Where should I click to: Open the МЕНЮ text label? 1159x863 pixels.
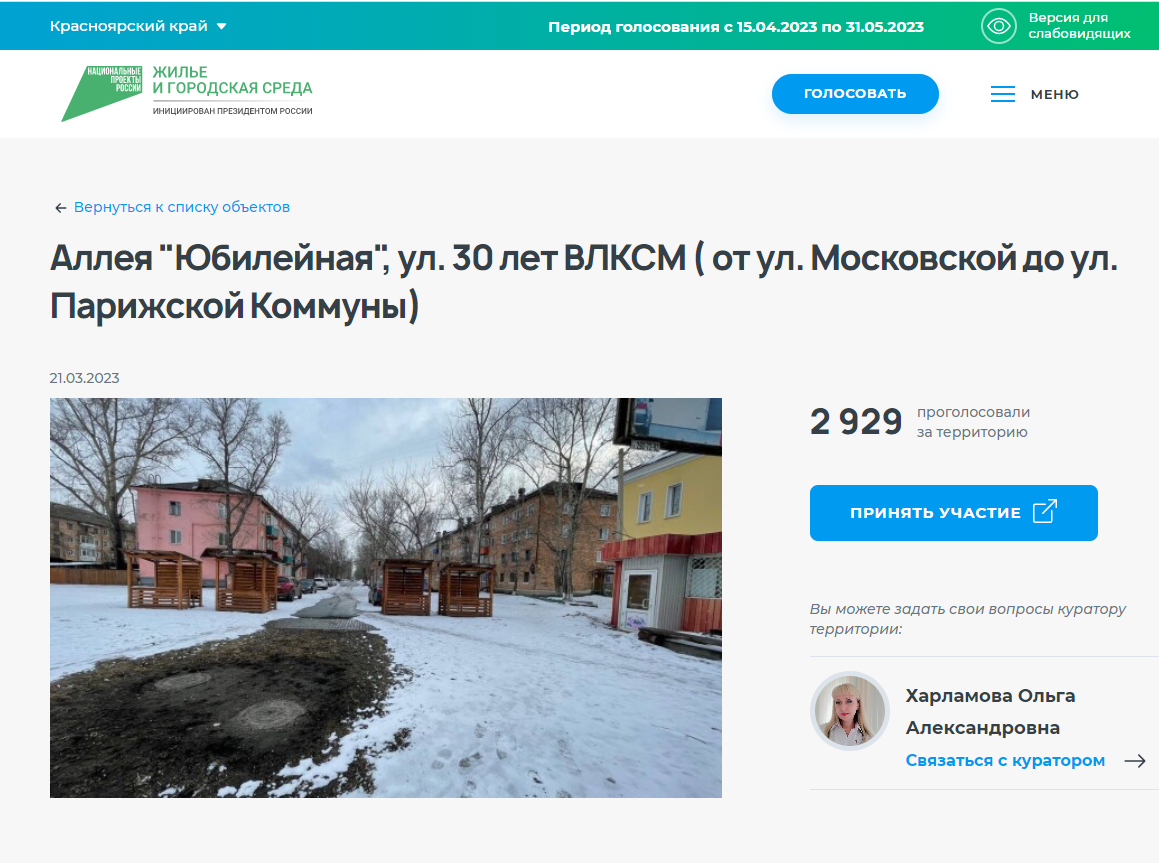tap(1055, 95)
